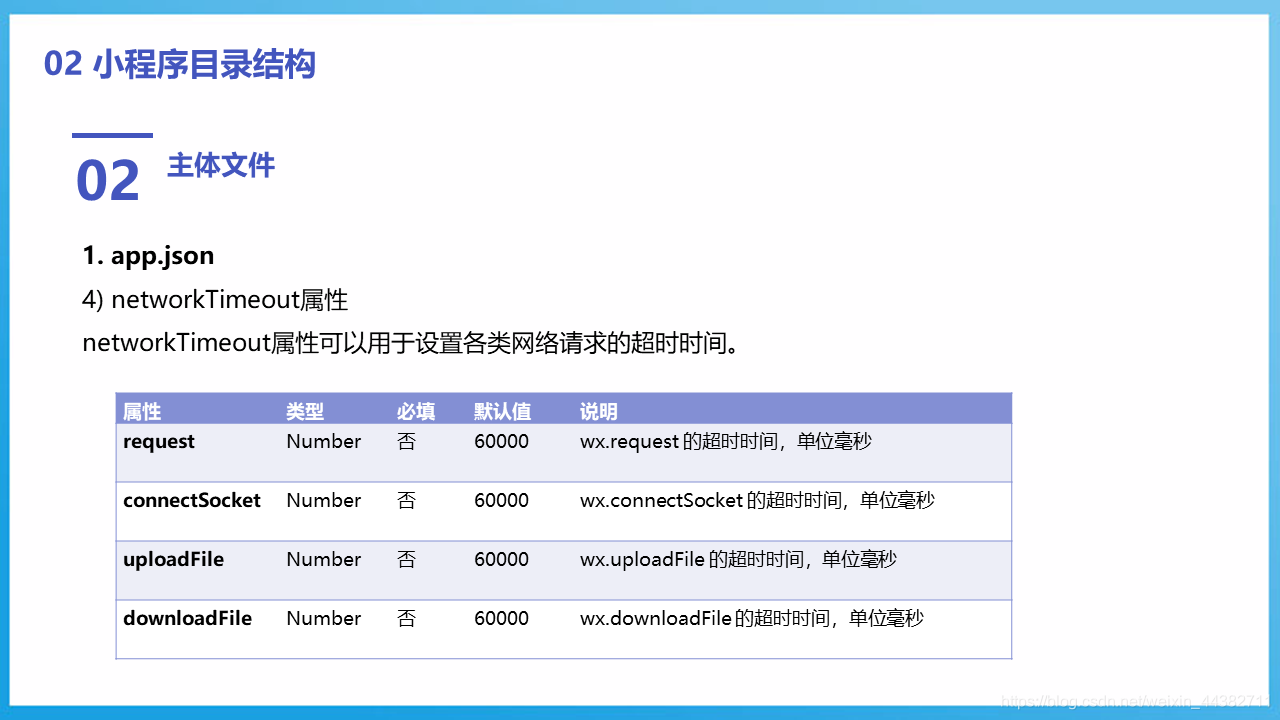1280x720 pixels.
Task: Select the '1. app.json' heading
Action: click(148, 255)
